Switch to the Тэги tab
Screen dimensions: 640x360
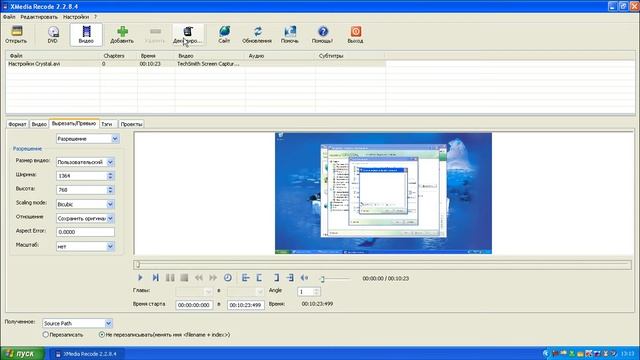pyautogui.click(x=107, y=124)
